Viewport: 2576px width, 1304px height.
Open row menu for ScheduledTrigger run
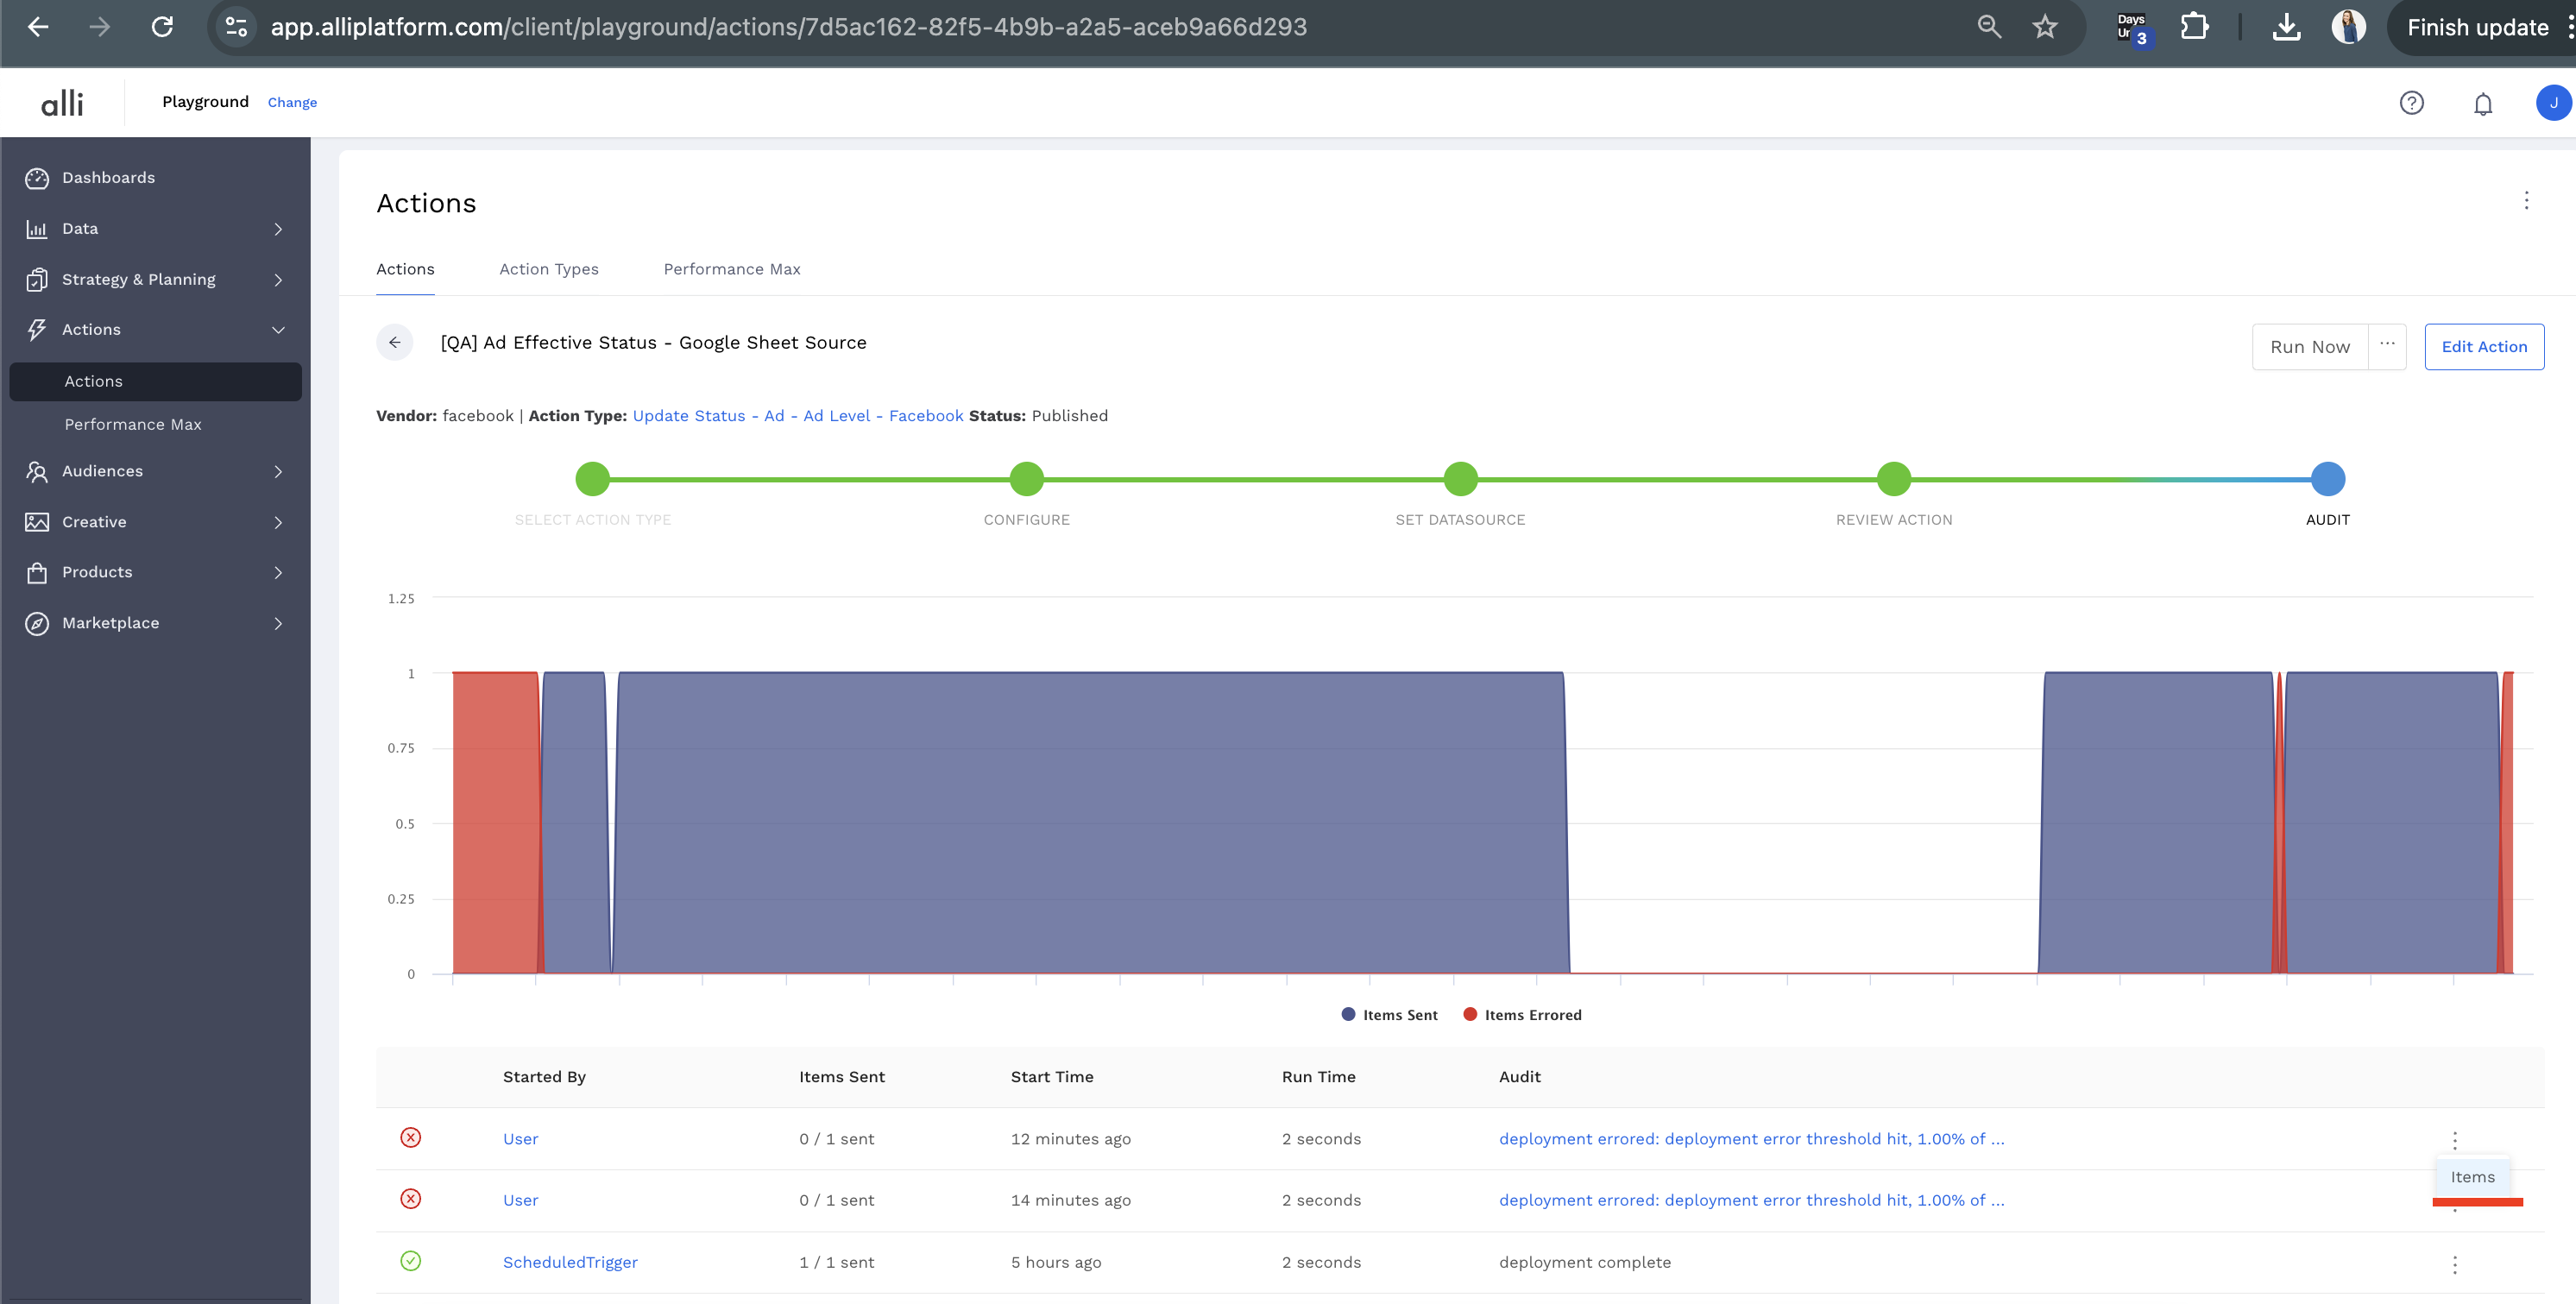tap(2454, 1264)
